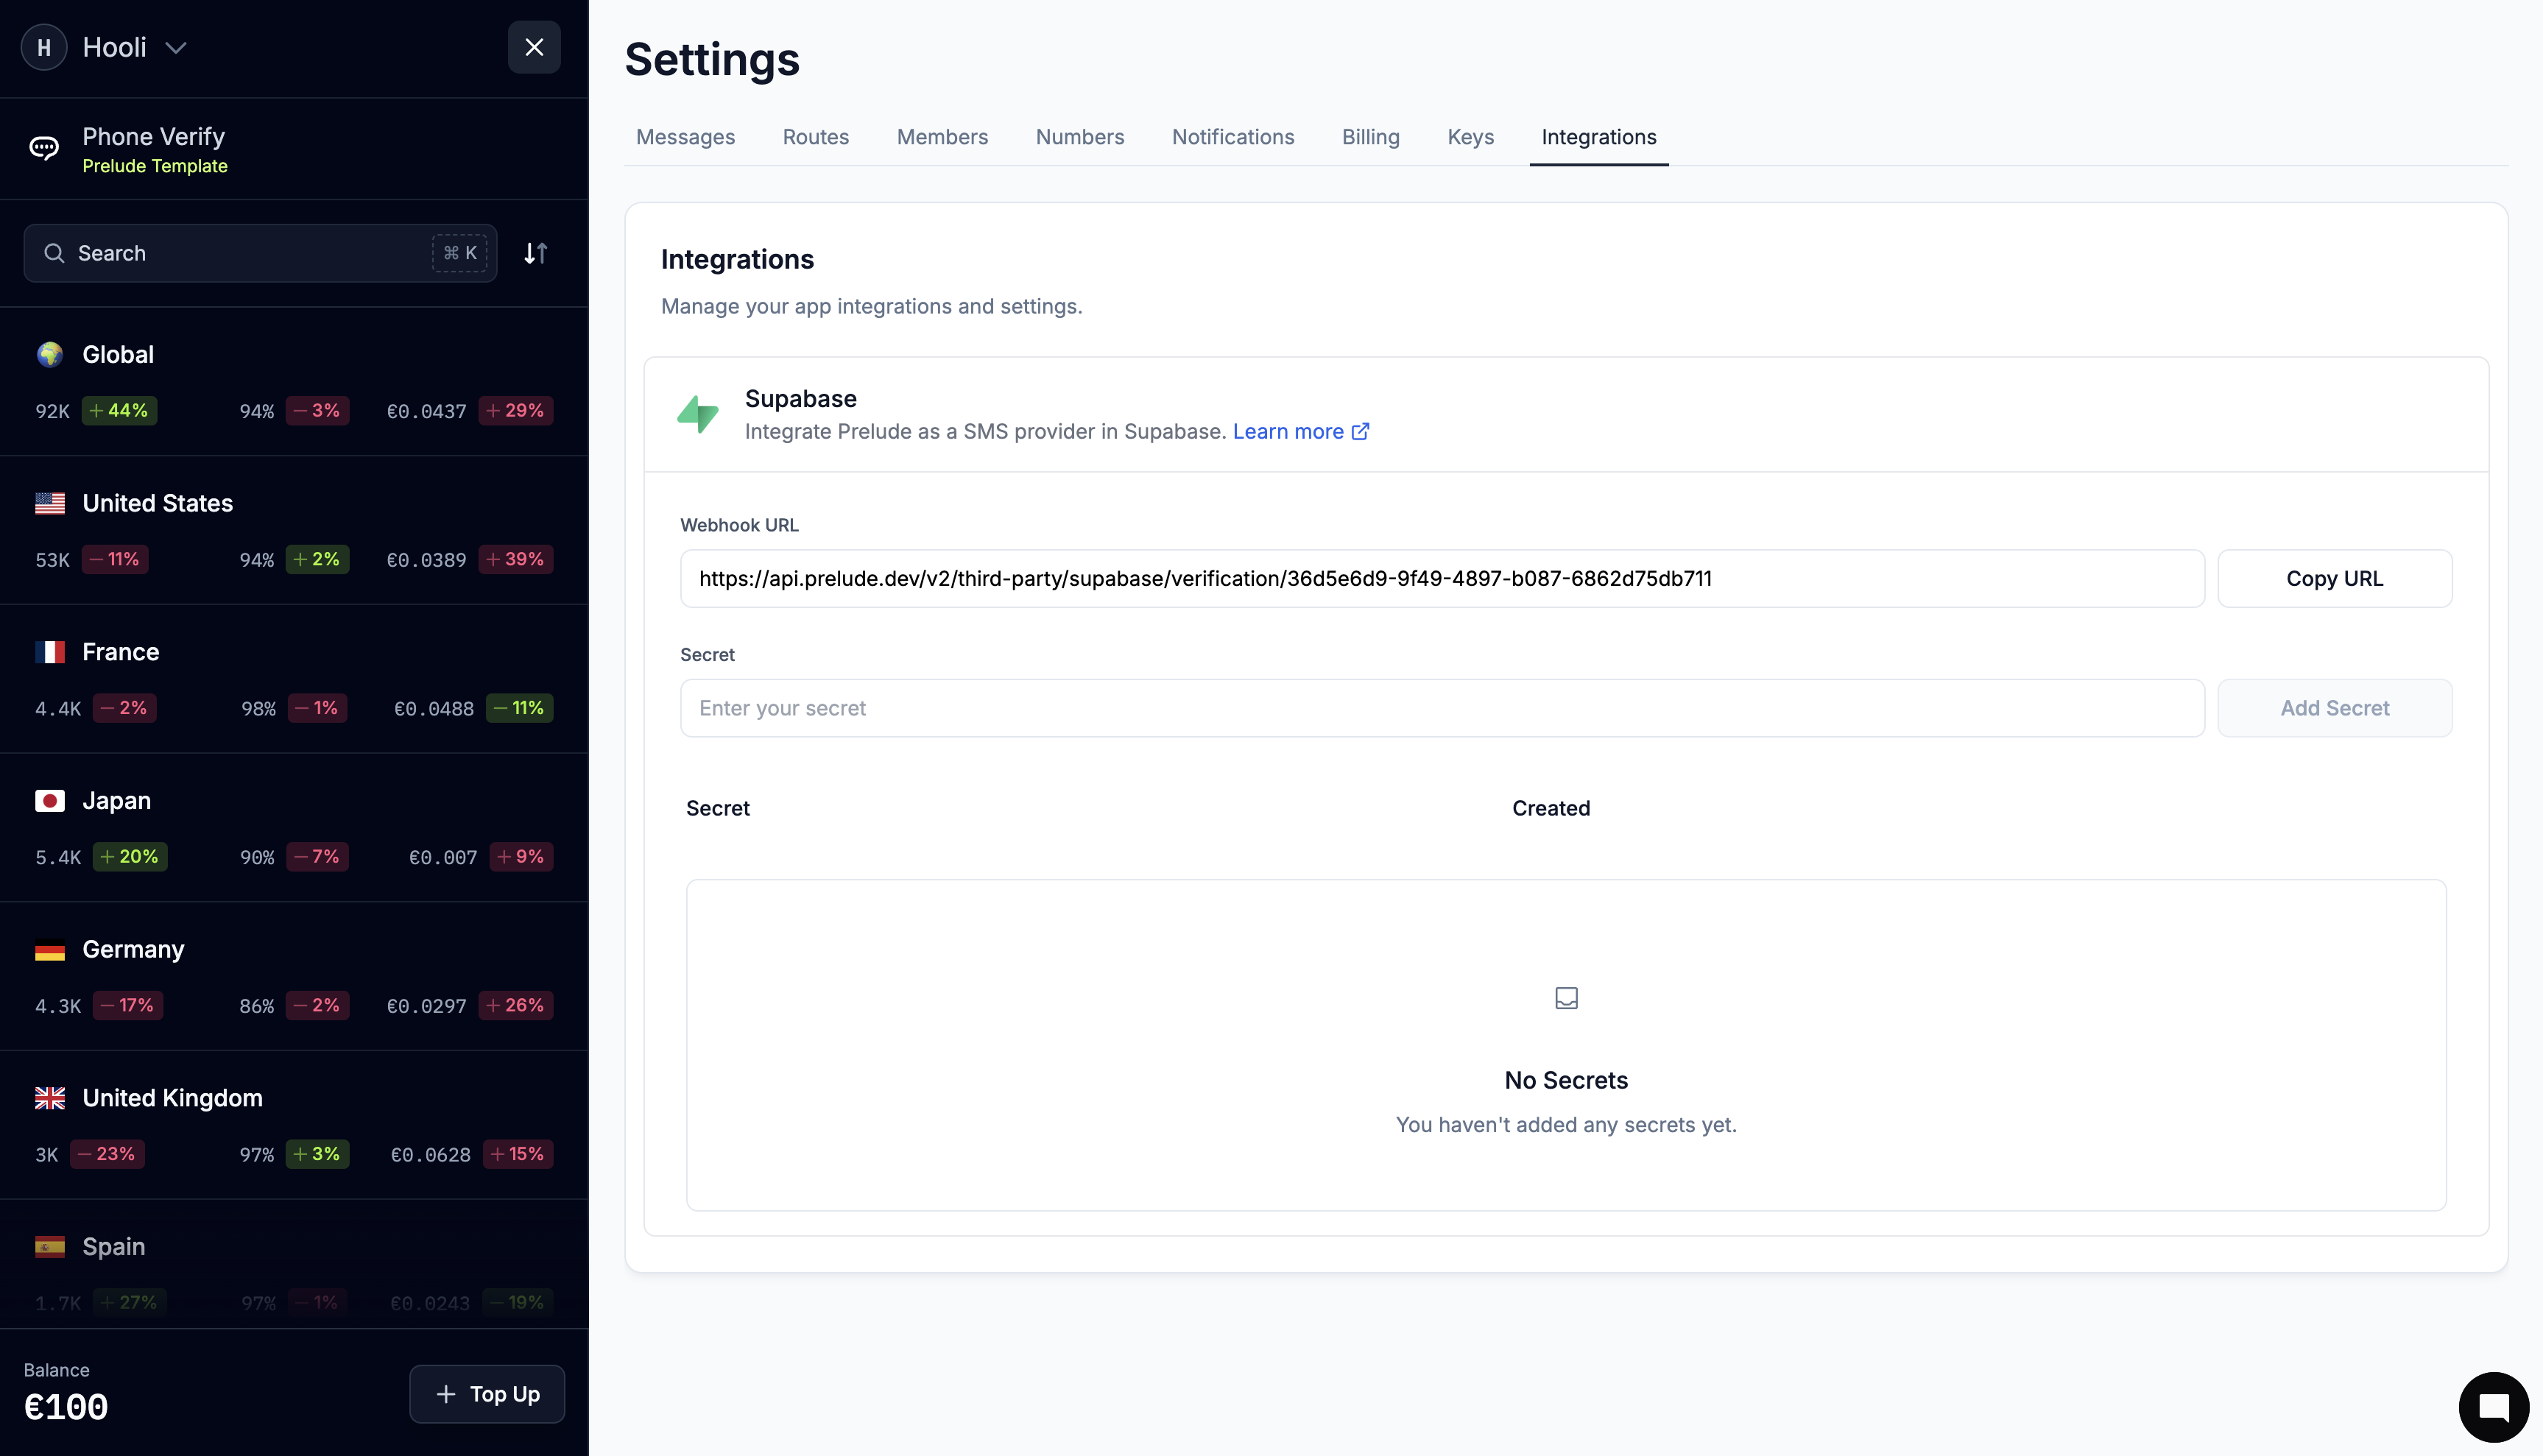Select the United Kingdom country row
The image size is (2543, 1456).
(x=294, y=1125)
